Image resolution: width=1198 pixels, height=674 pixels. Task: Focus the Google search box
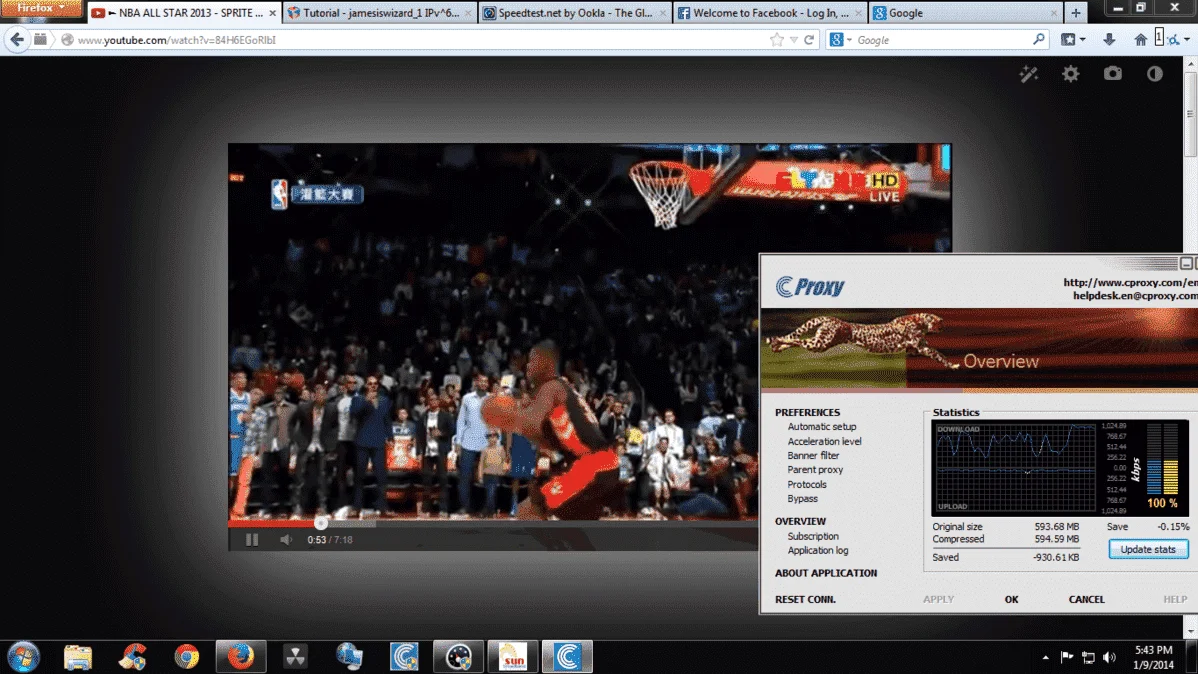(x=941, y=40)
